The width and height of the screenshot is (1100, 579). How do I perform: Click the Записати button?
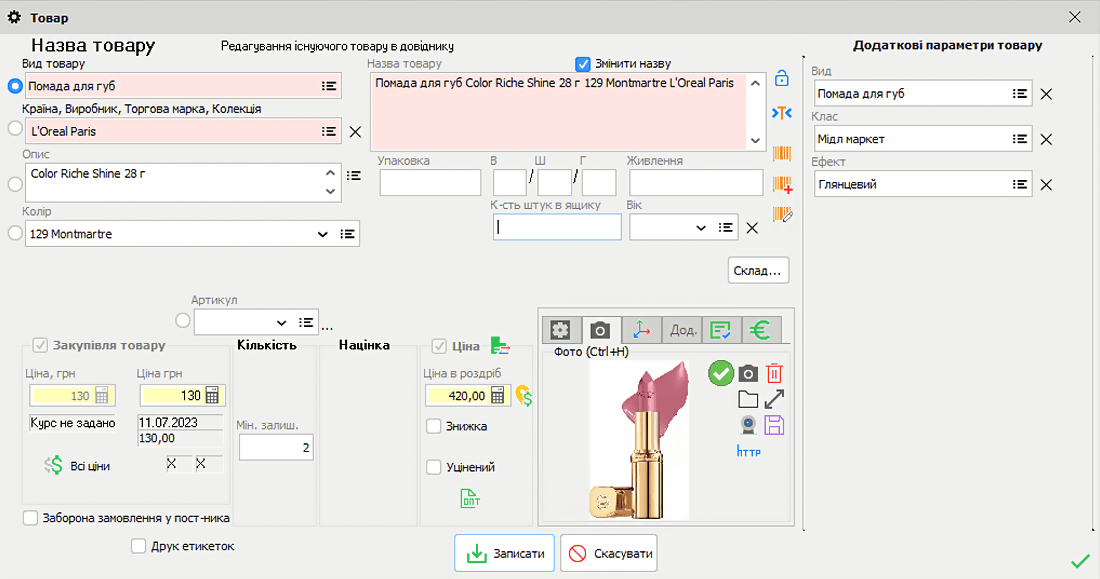tap(504, 552)
